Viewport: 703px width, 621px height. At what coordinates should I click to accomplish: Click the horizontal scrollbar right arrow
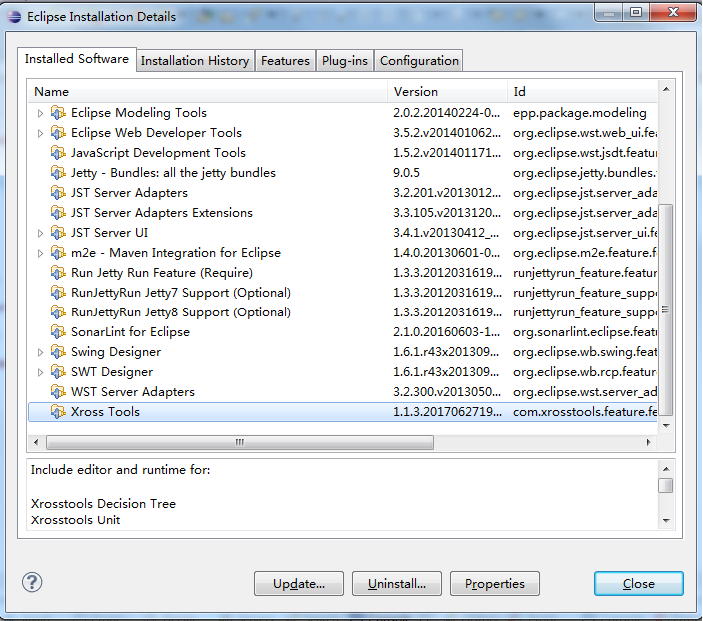coord(648,443)
